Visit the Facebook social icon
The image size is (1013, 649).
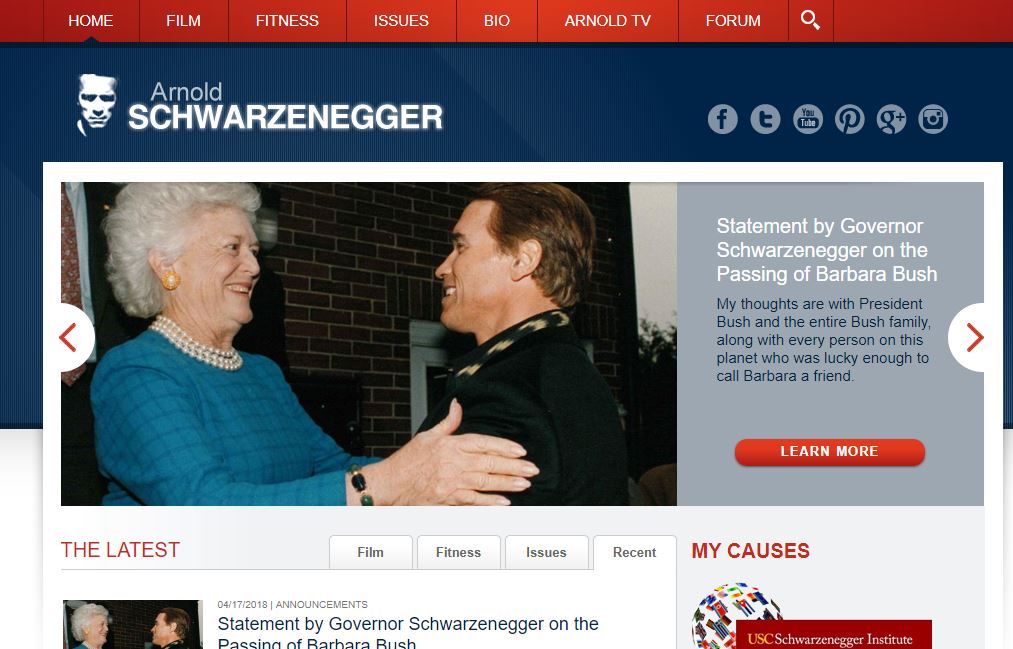coord(722,119)
